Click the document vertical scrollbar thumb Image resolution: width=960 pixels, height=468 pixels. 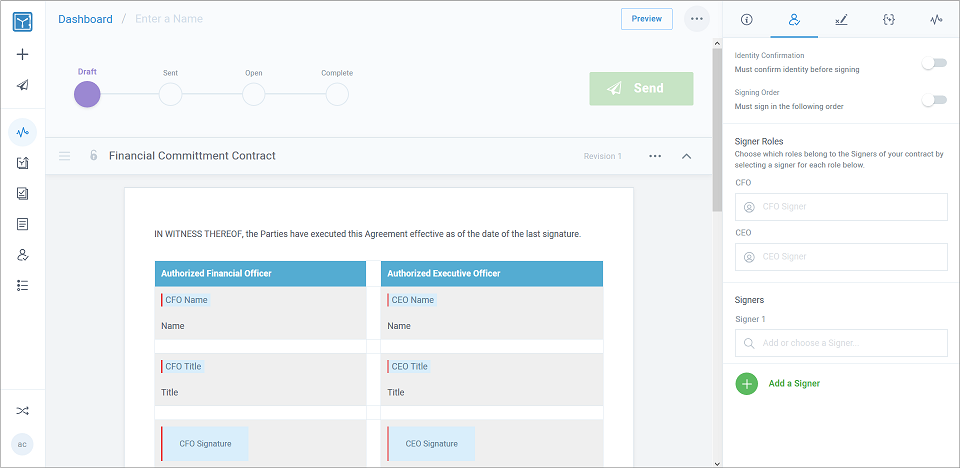(x=717, y=129)
